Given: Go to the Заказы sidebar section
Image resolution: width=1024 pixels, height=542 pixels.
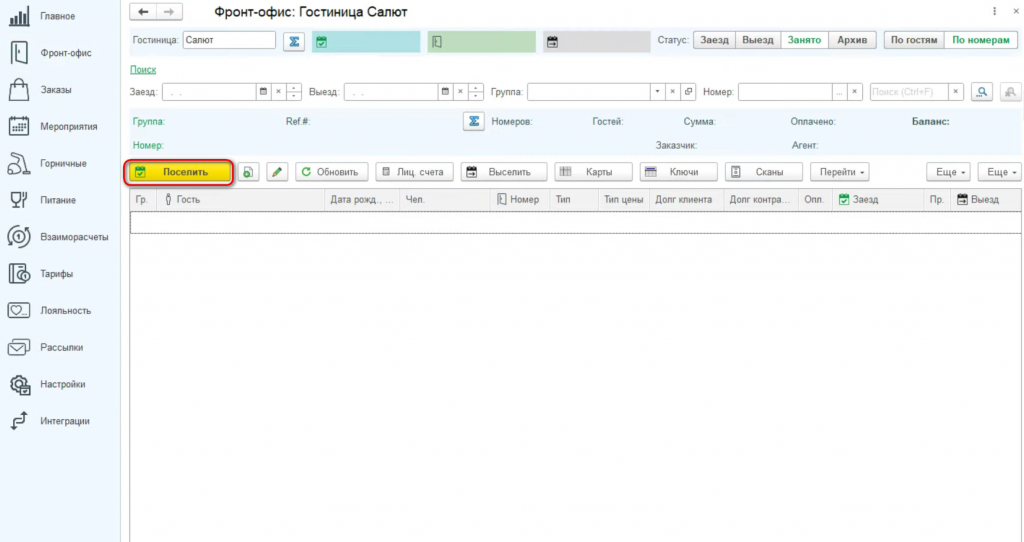Looking at the screenshot, I should (40, 89).
